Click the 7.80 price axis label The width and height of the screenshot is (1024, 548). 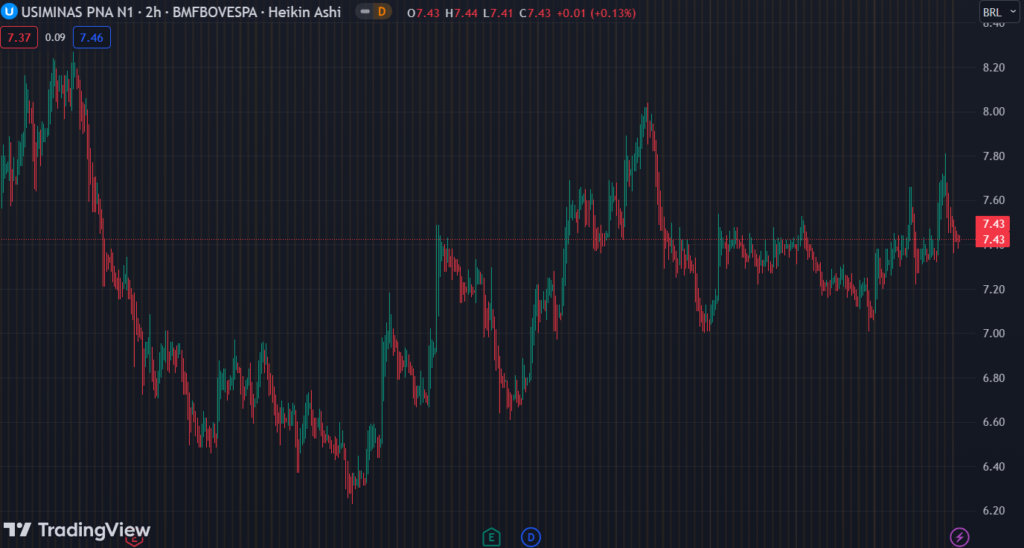(x=993, y=156)
